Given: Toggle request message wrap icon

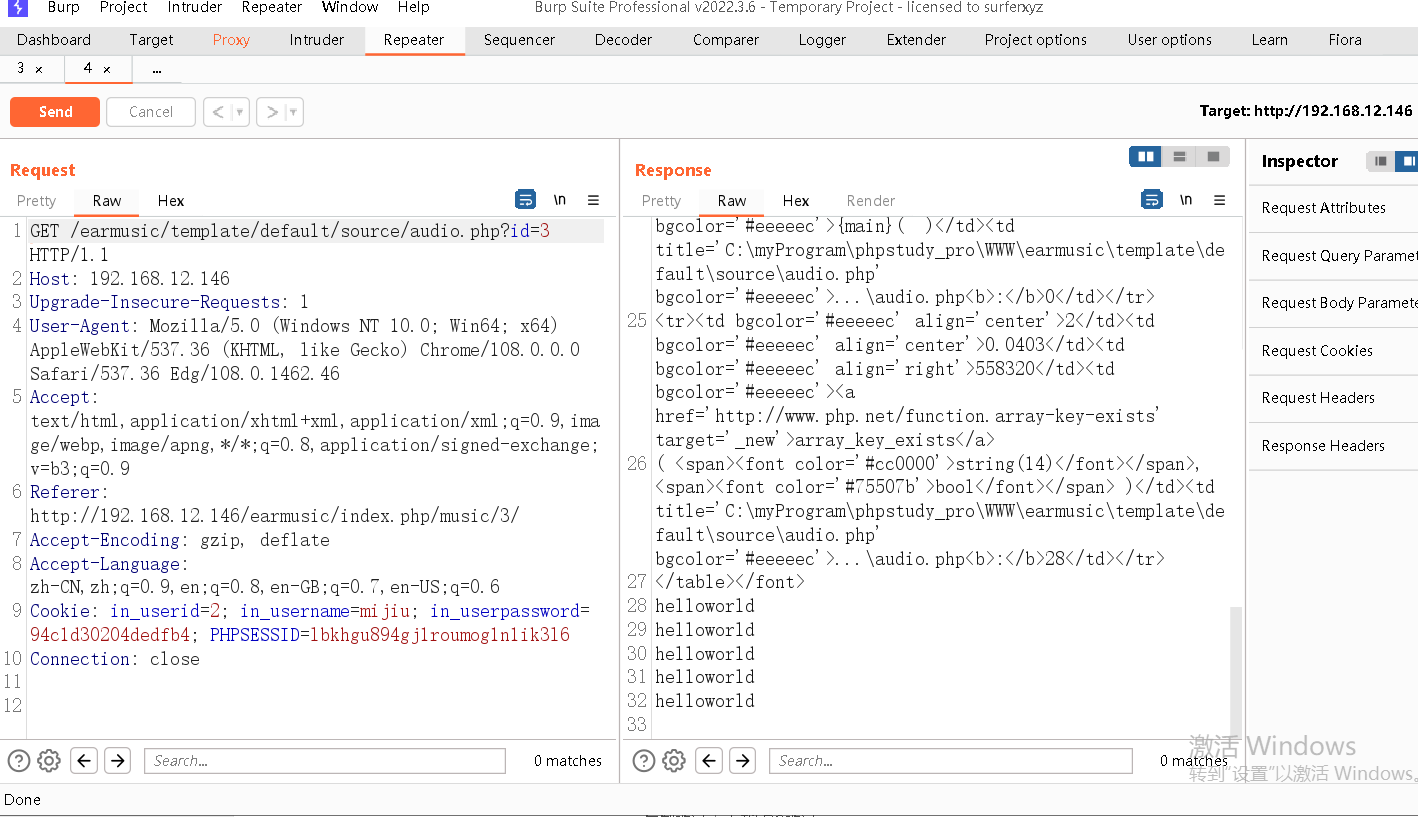Looking at the screenshot, I should pos(525,200).
